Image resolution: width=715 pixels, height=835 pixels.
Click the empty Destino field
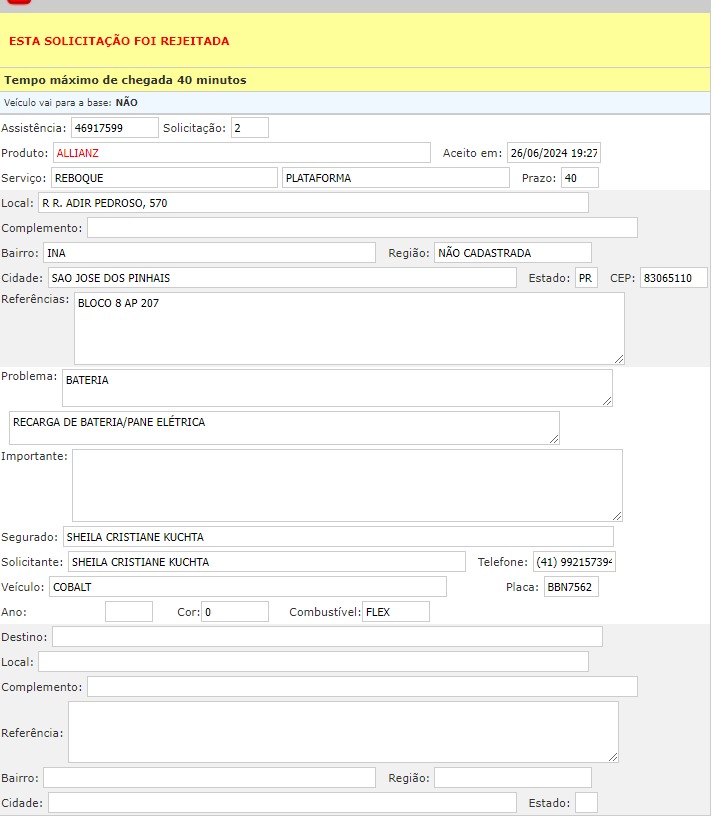tap(327, 637)
